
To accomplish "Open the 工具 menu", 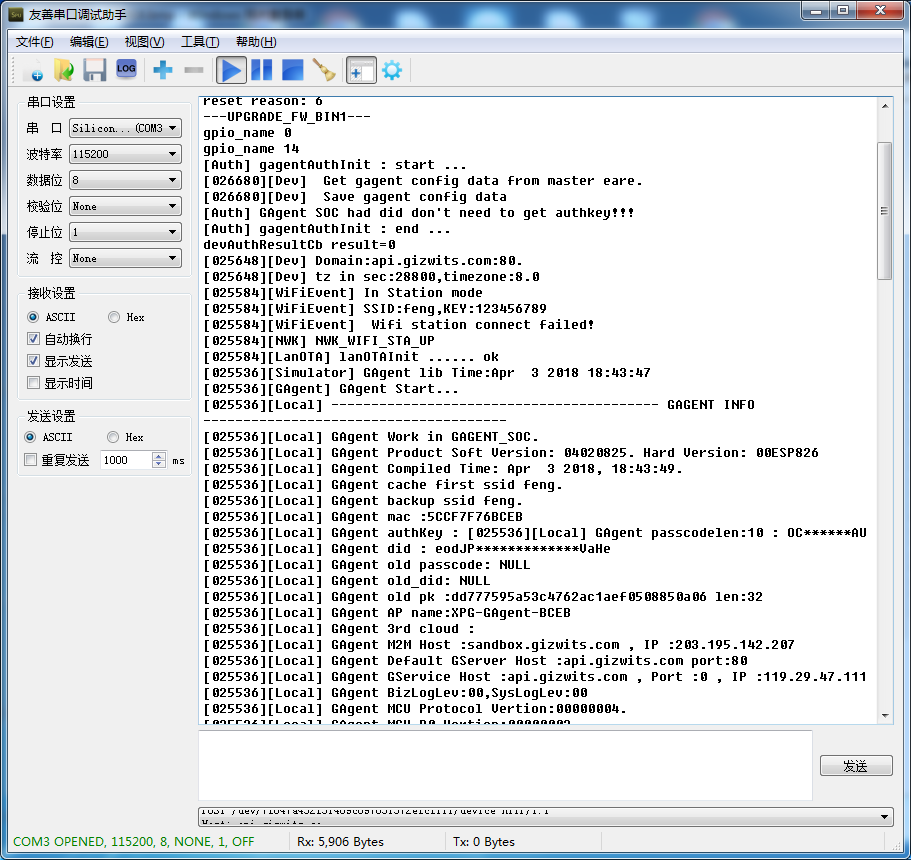I will click(x=197, y=41).
